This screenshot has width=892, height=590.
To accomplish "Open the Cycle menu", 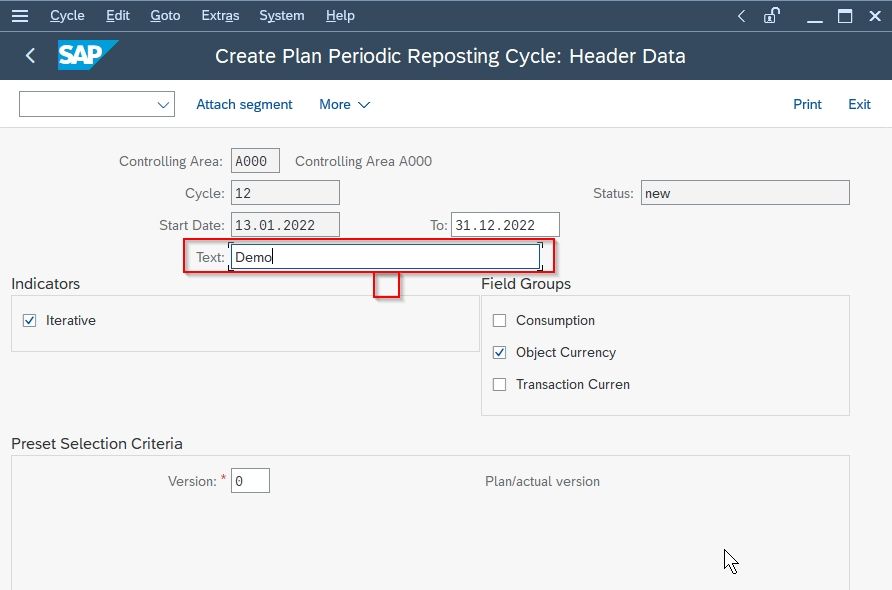I will [x=67, y=16].
